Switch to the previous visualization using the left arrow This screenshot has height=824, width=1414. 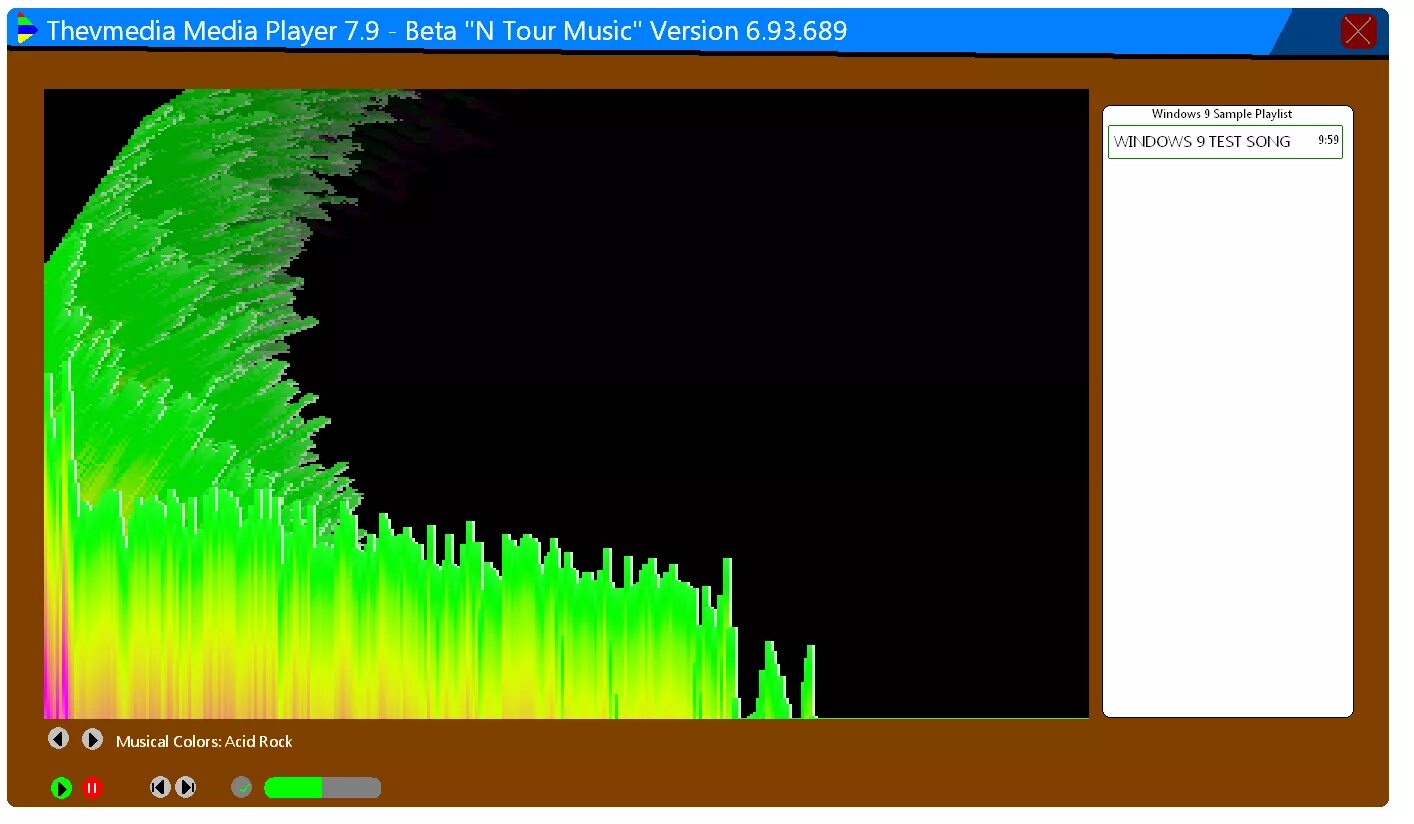[x=58, y=738]
